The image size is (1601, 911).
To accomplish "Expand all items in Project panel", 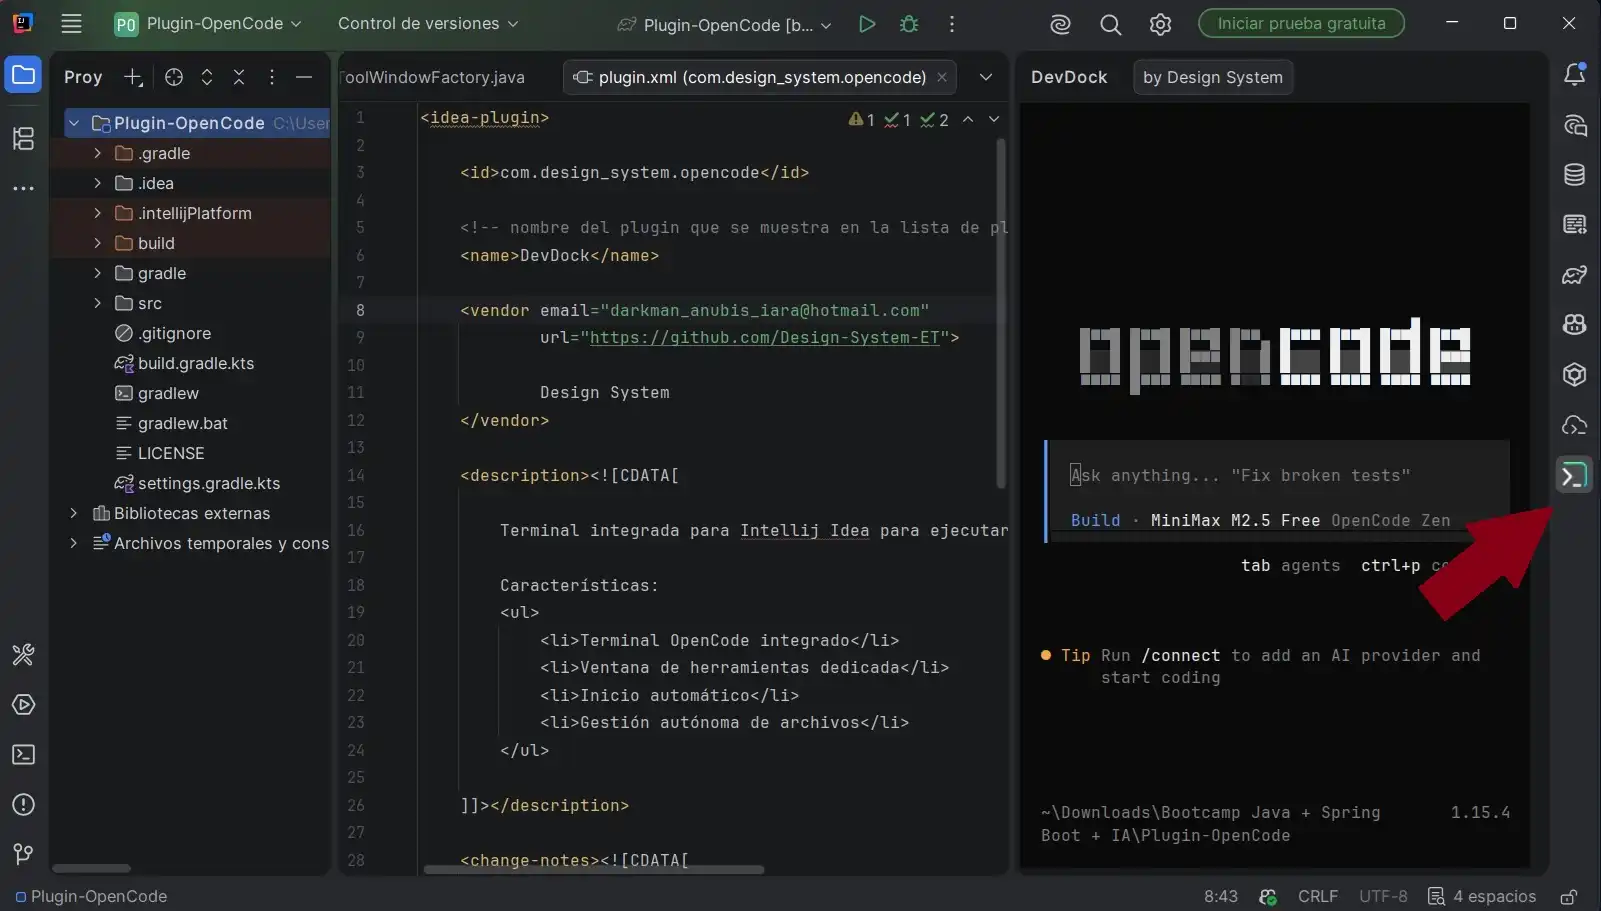I will pyautogui.click(x=207, y=77).
